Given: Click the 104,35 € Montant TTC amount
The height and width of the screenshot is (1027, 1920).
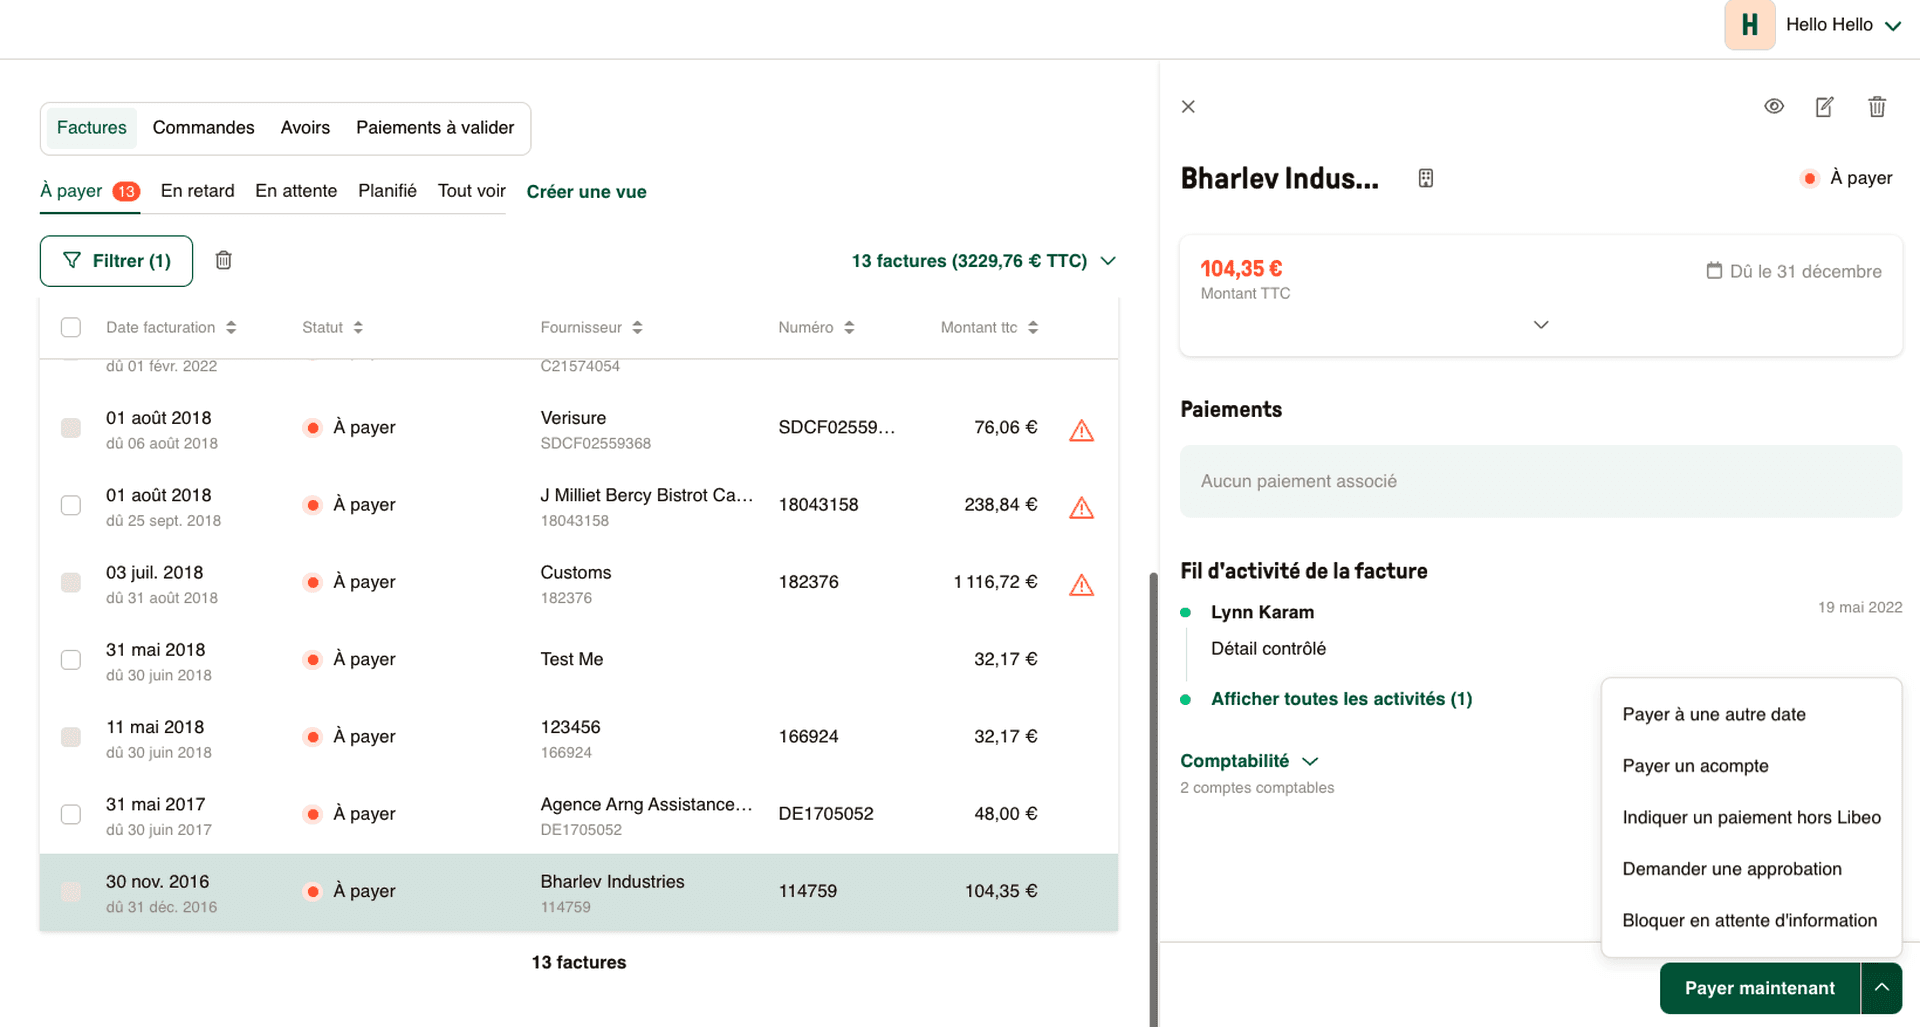Looking at the screenshot, I should (x=1241, y=269).
